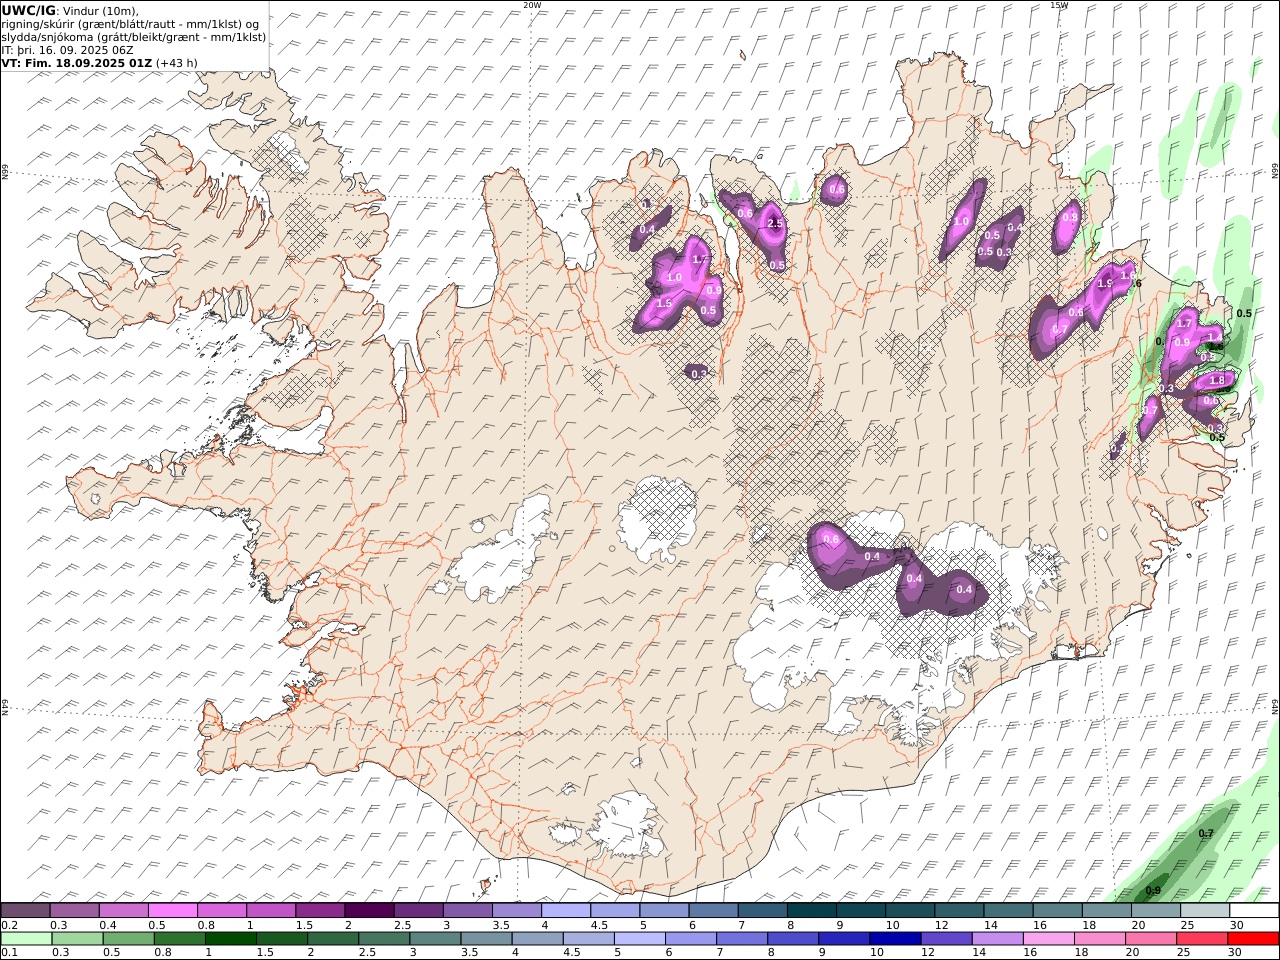Click the '0.1' label on the lower legend
This screenshot has height=960, width=1280.
[x=8, y=953]
